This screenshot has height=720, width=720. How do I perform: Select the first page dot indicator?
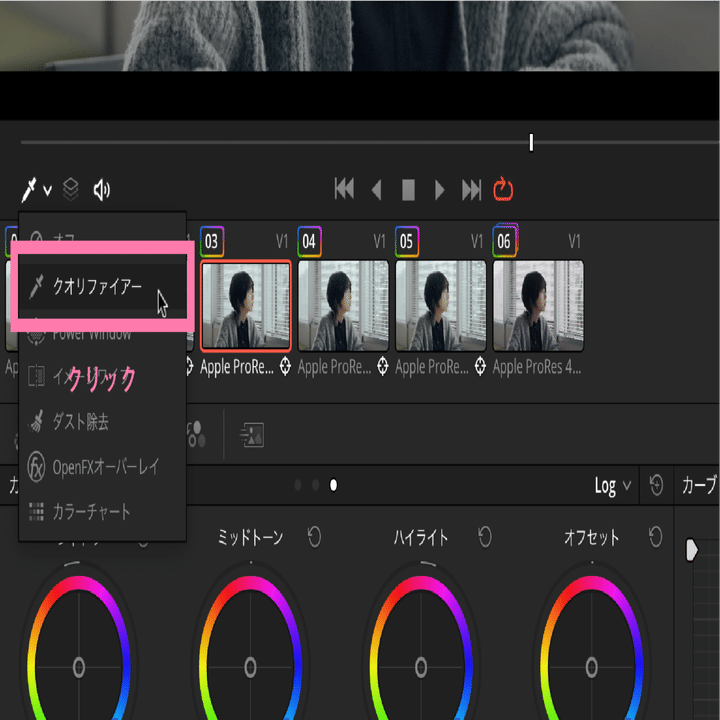[x=298, y=485]
